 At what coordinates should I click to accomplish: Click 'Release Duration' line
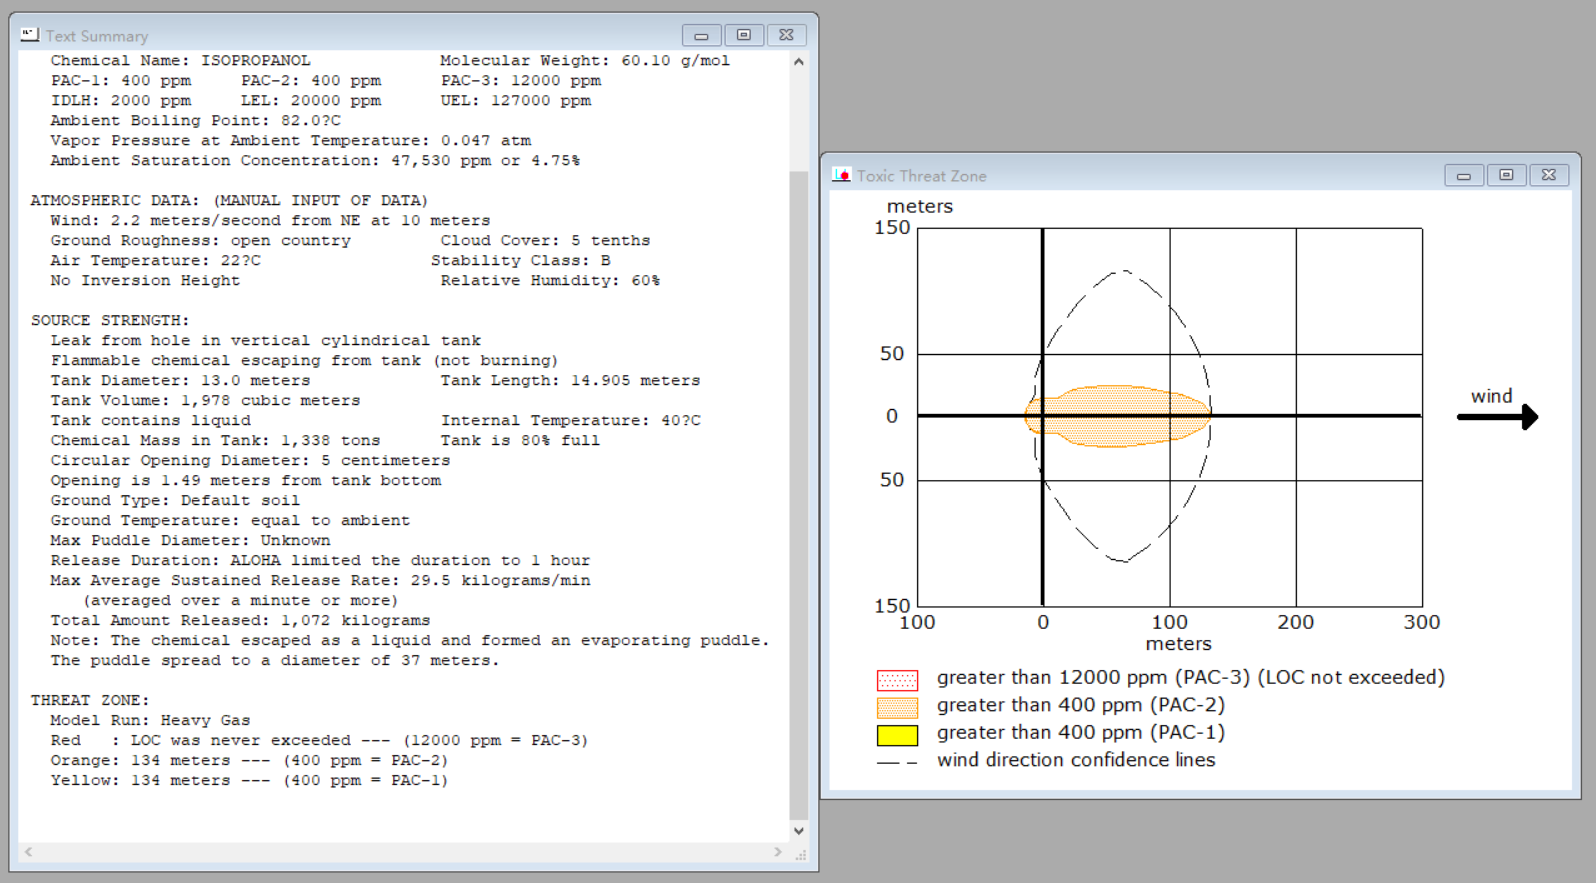point(320,561)
